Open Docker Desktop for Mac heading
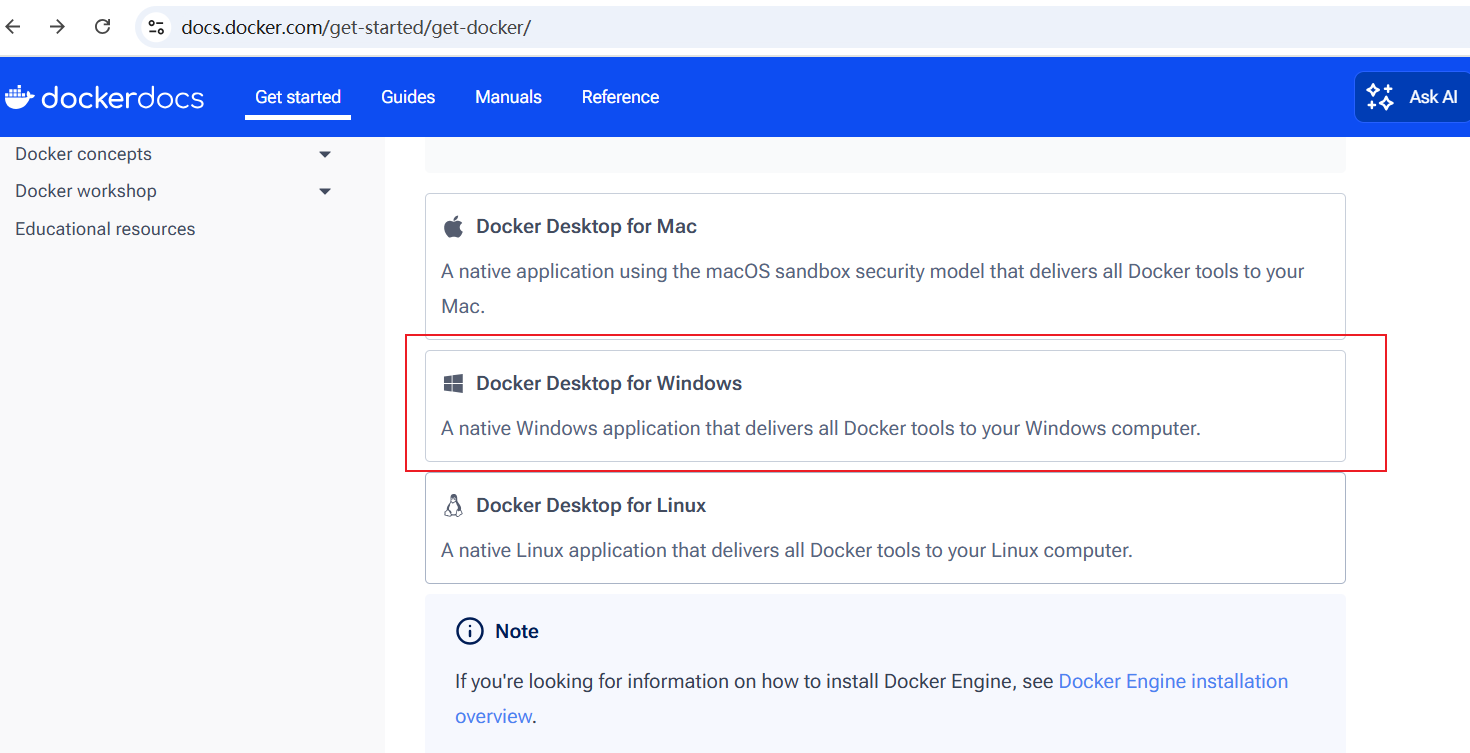 [586, 226]
